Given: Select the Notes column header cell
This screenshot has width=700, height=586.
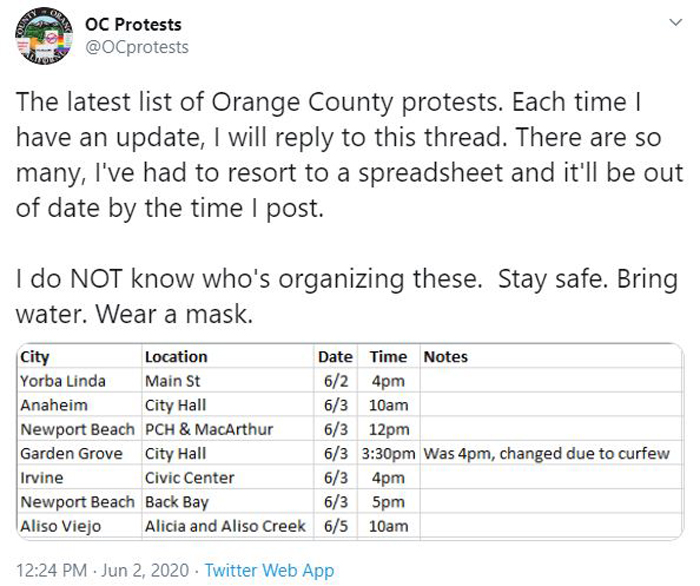Looking at the screenshot, I should (551, 357).
